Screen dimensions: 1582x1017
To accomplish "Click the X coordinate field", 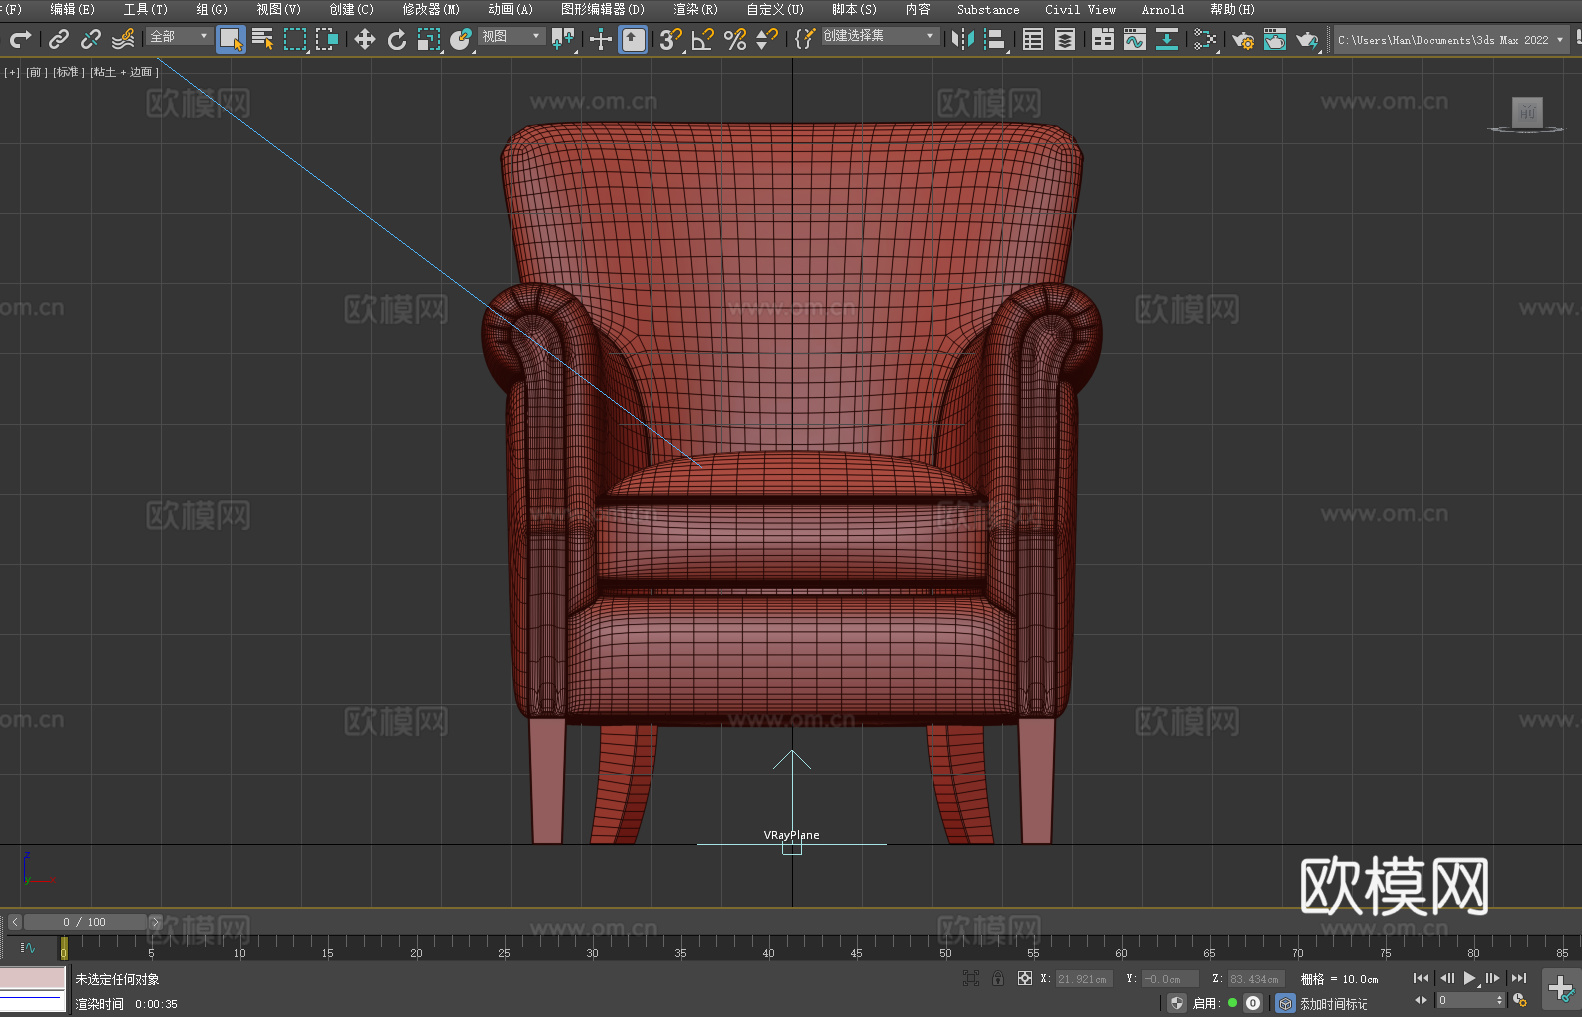I will 1083,979.
